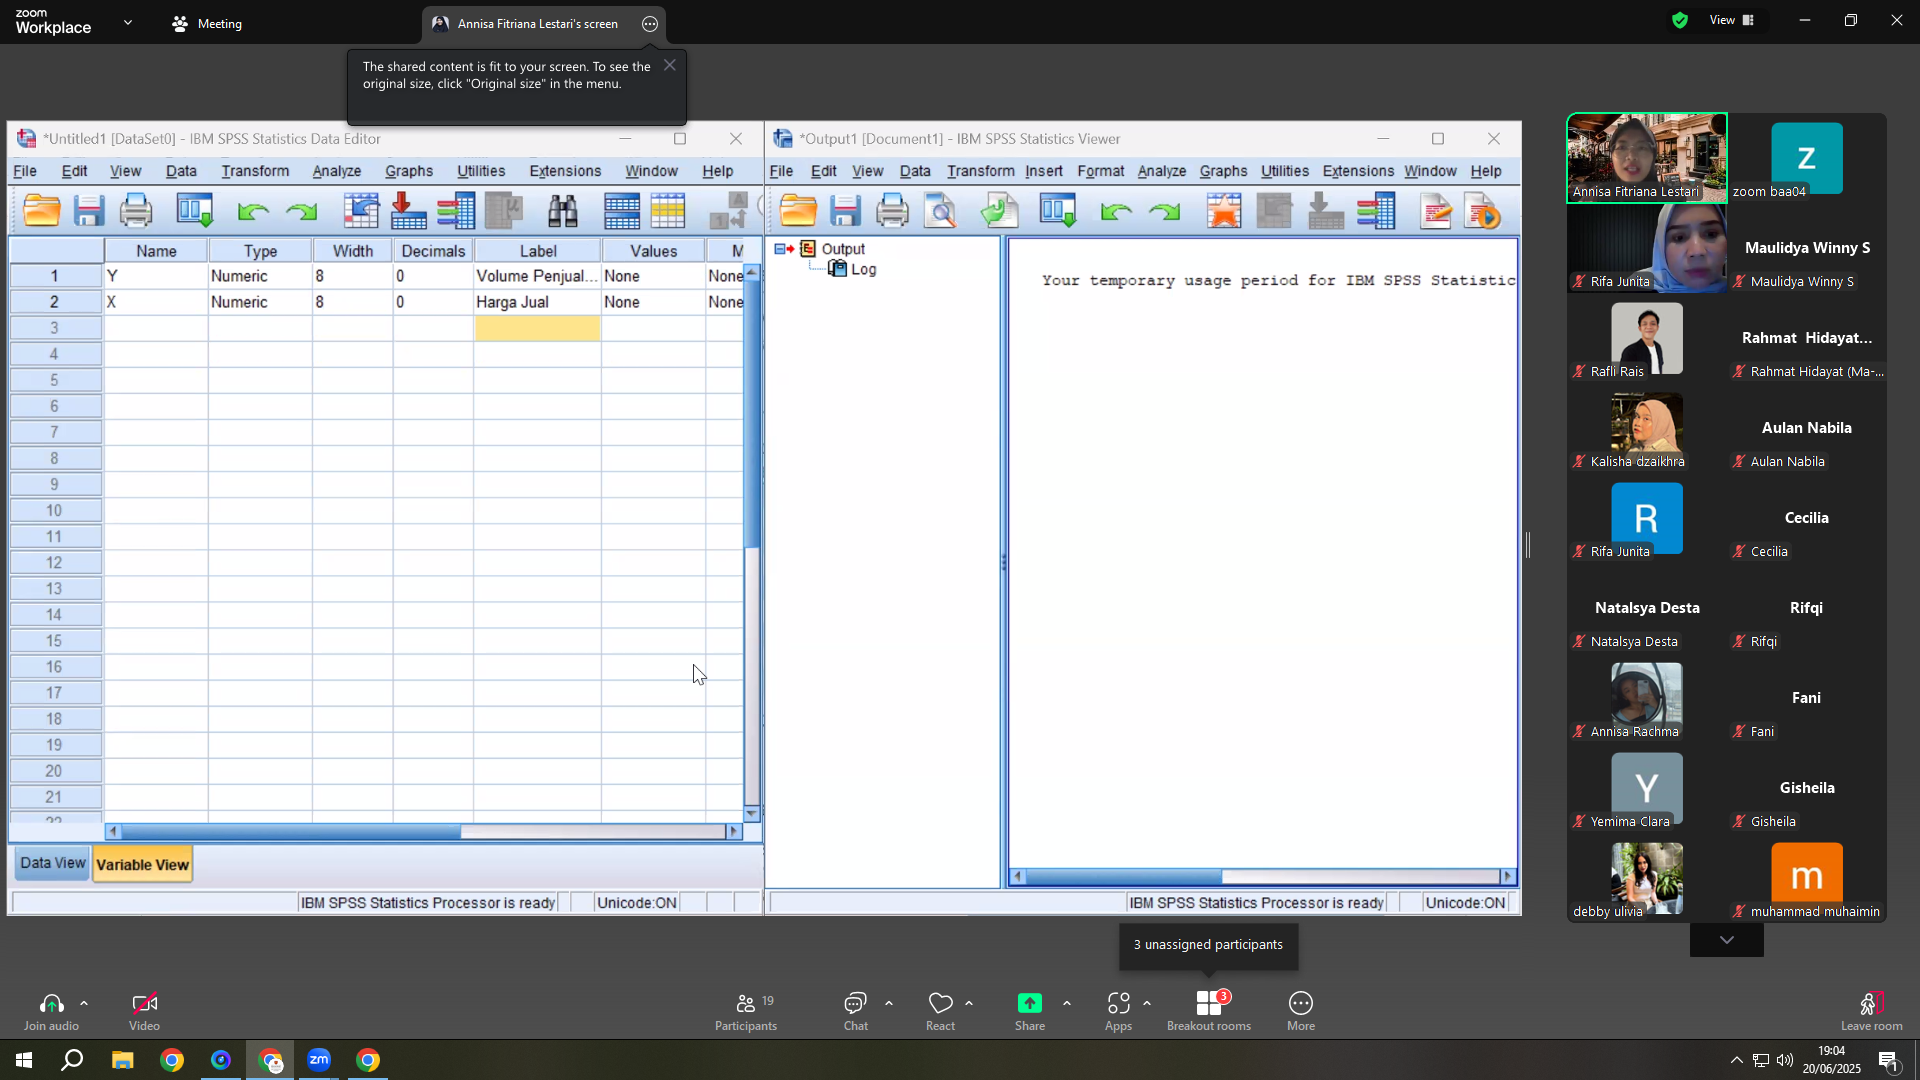Screen dimensions: 1920x1080
Task: Open the Participants panel
Action: pos(746,1012)
